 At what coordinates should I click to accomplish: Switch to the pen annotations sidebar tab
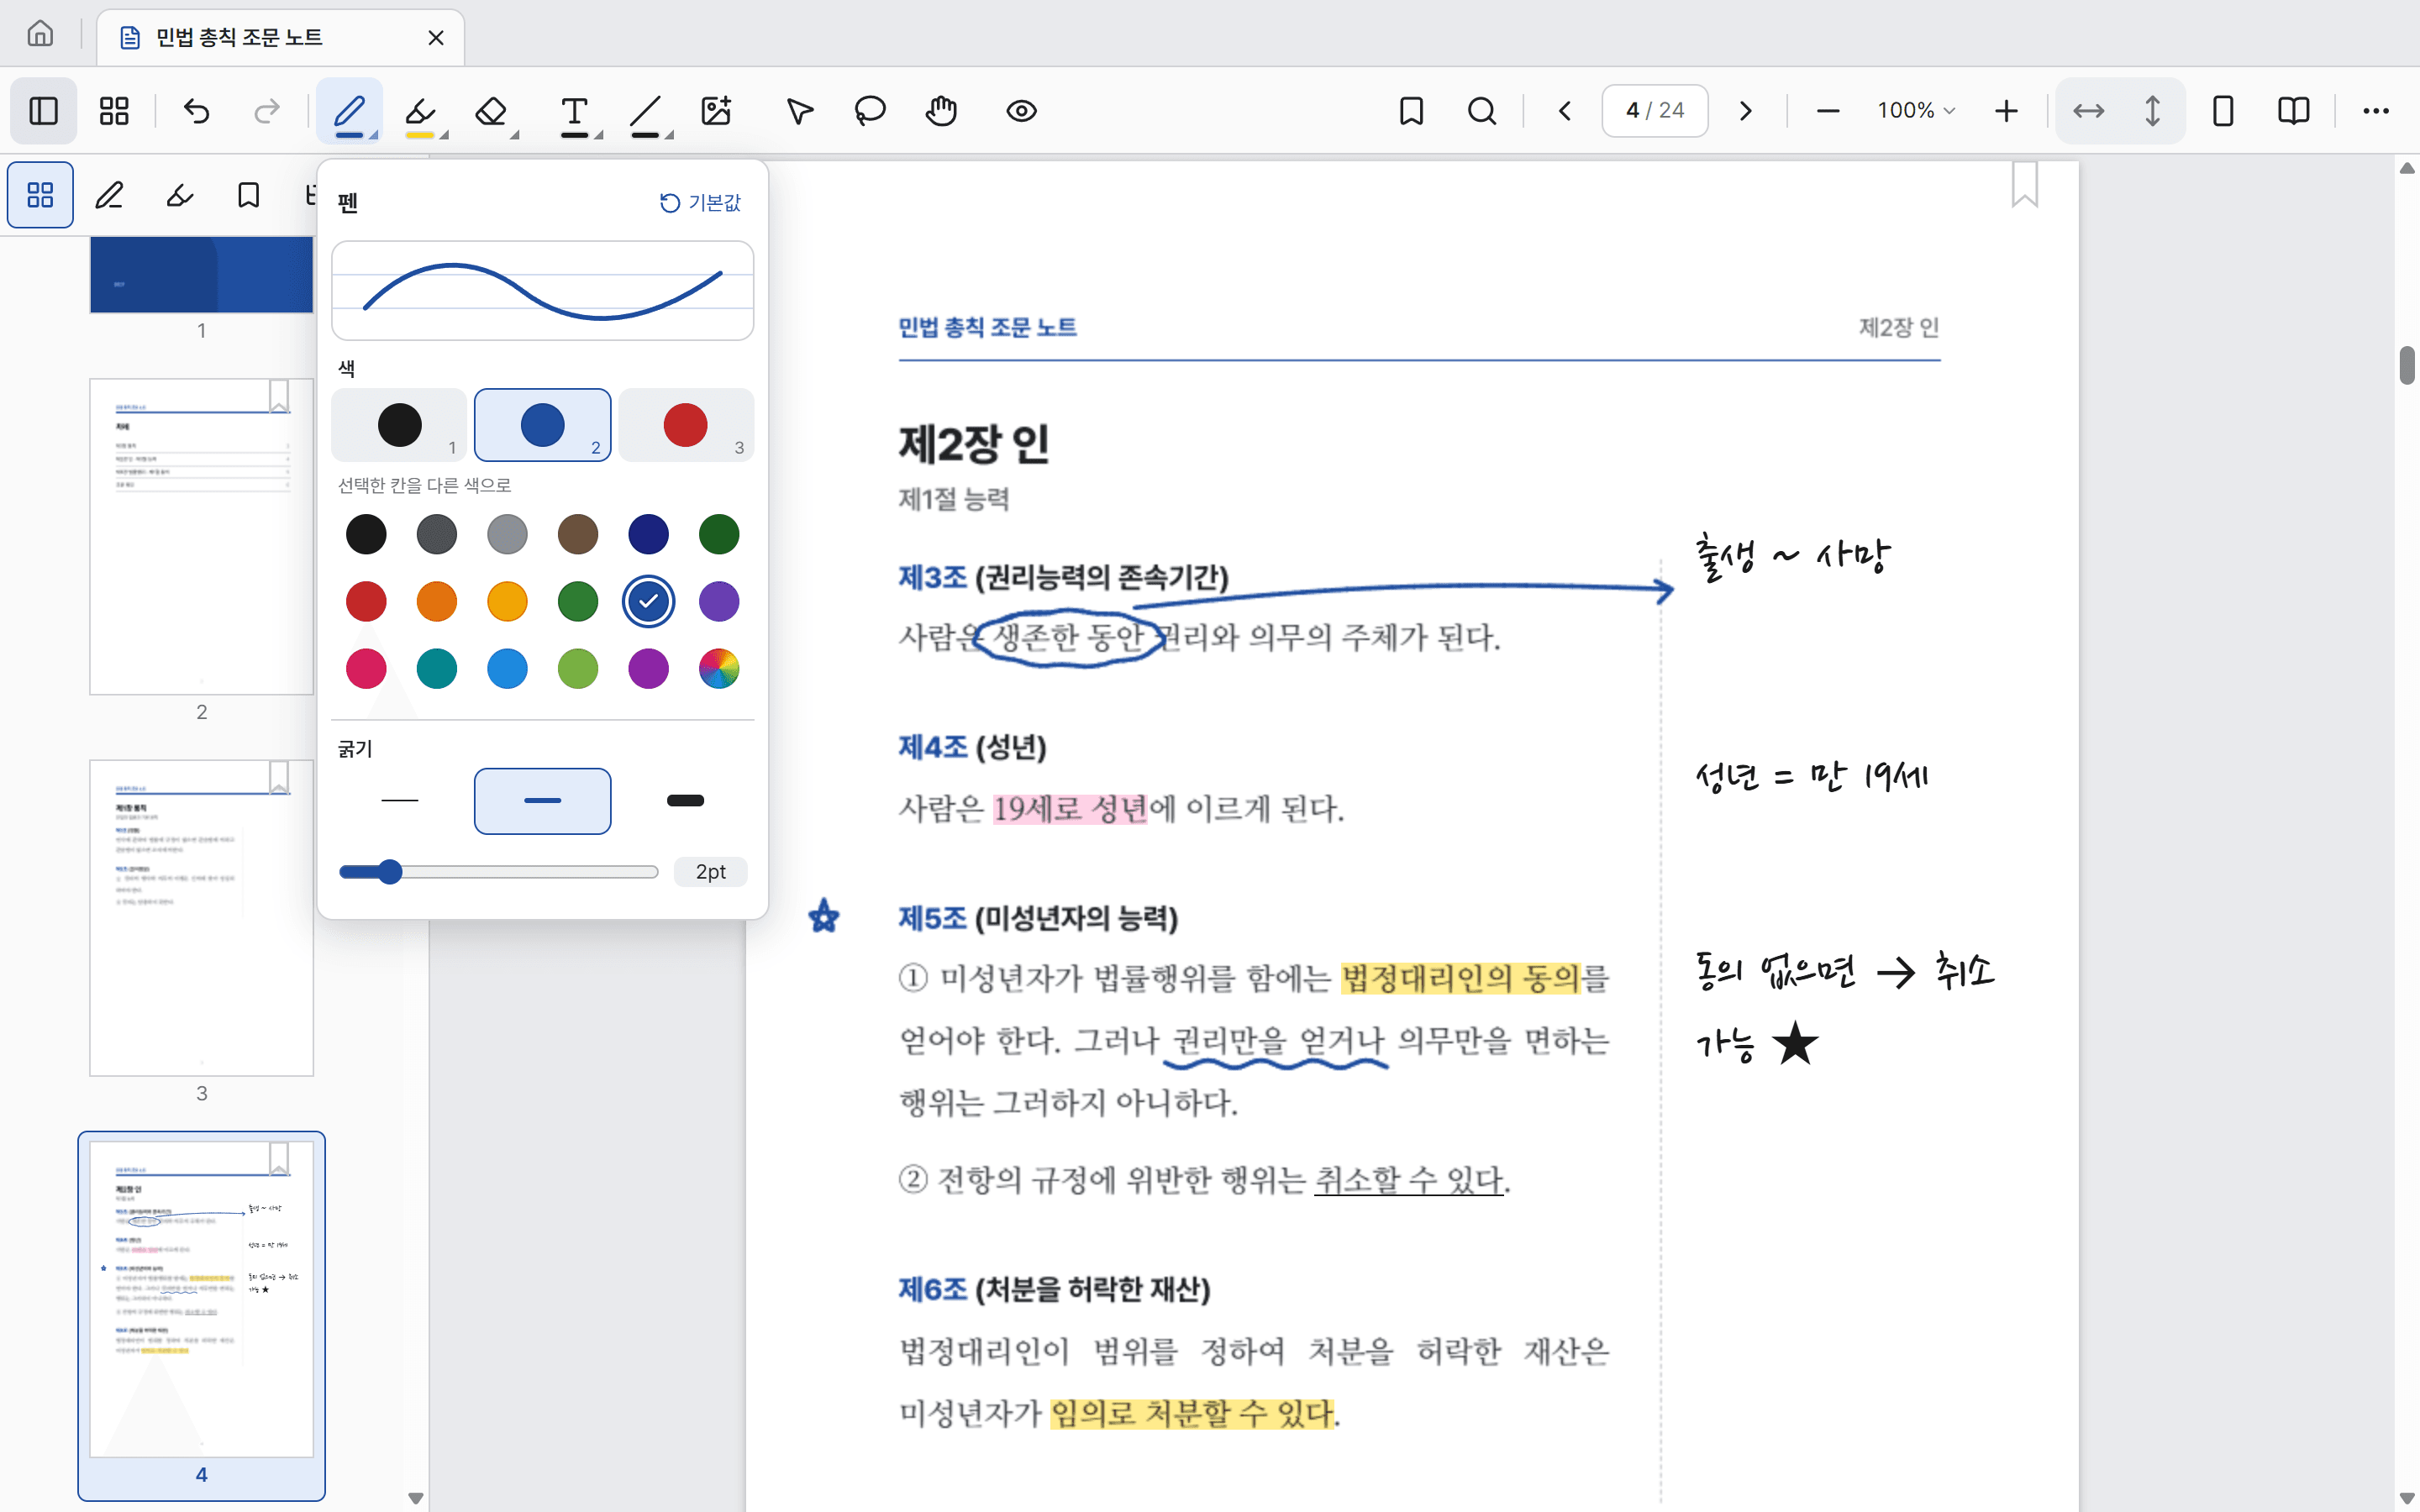[x=109, y=194]
